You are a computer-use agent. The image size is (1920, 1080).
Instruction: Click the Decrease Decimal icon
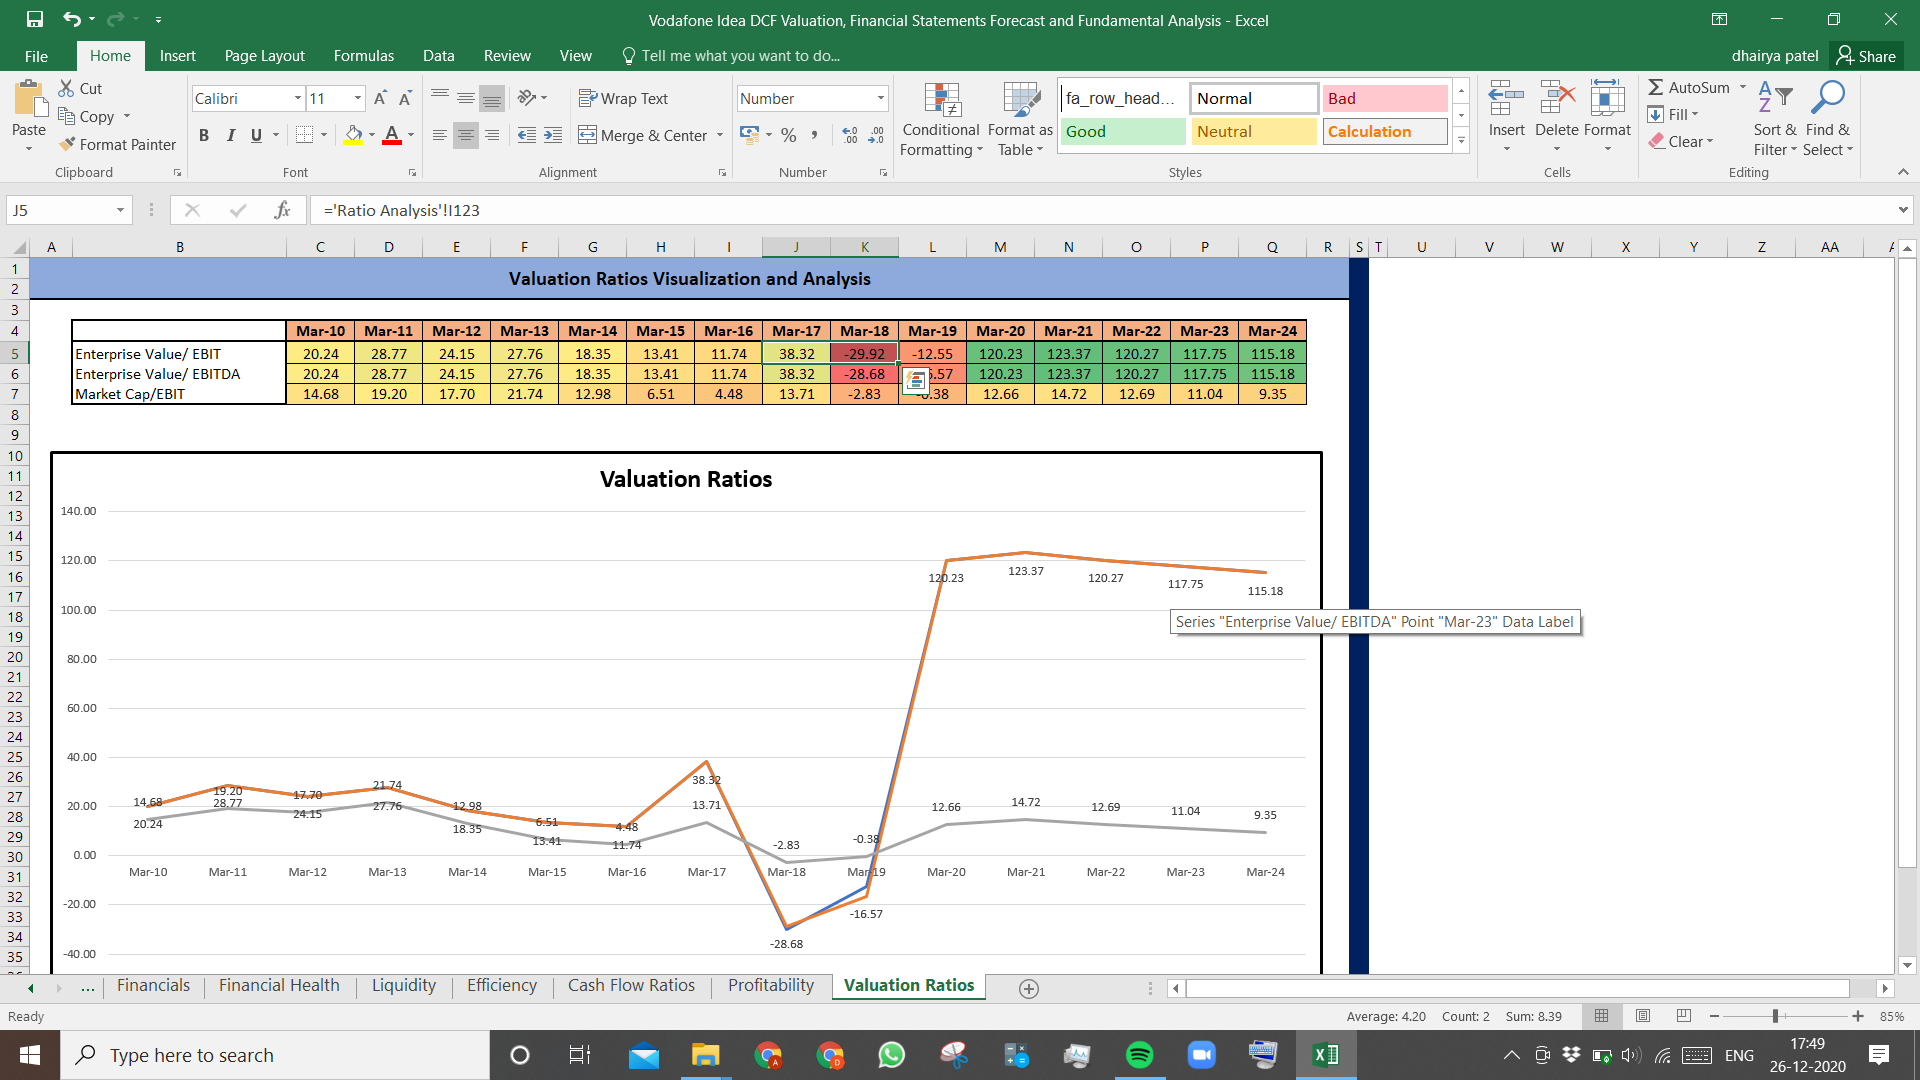click(x=876, y=135)
